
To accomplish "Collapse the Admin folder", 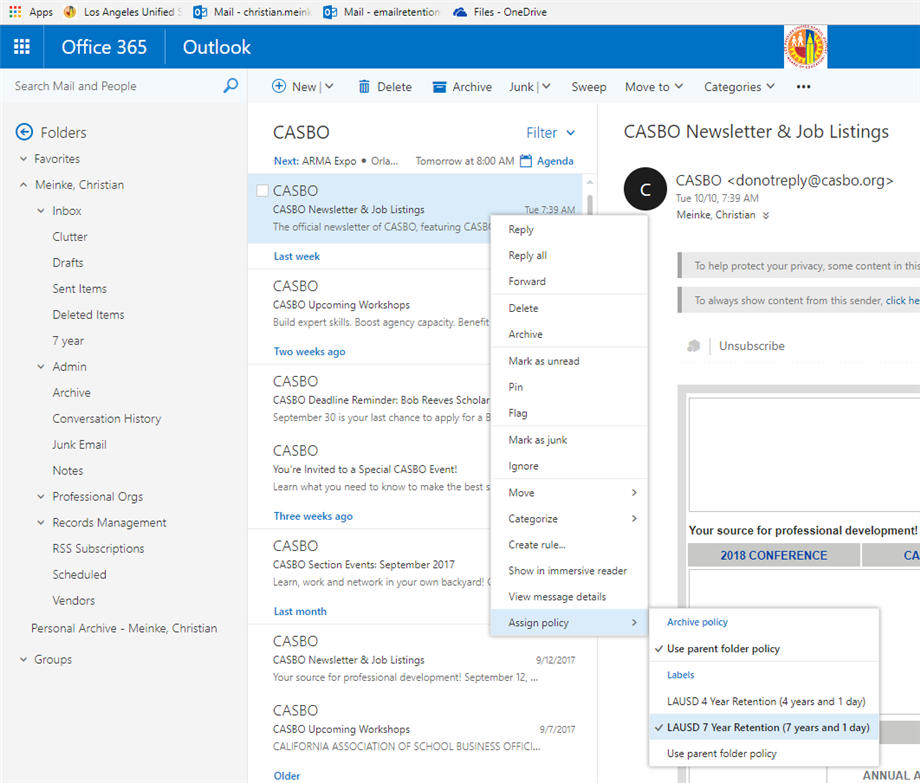I will [40, 367].
